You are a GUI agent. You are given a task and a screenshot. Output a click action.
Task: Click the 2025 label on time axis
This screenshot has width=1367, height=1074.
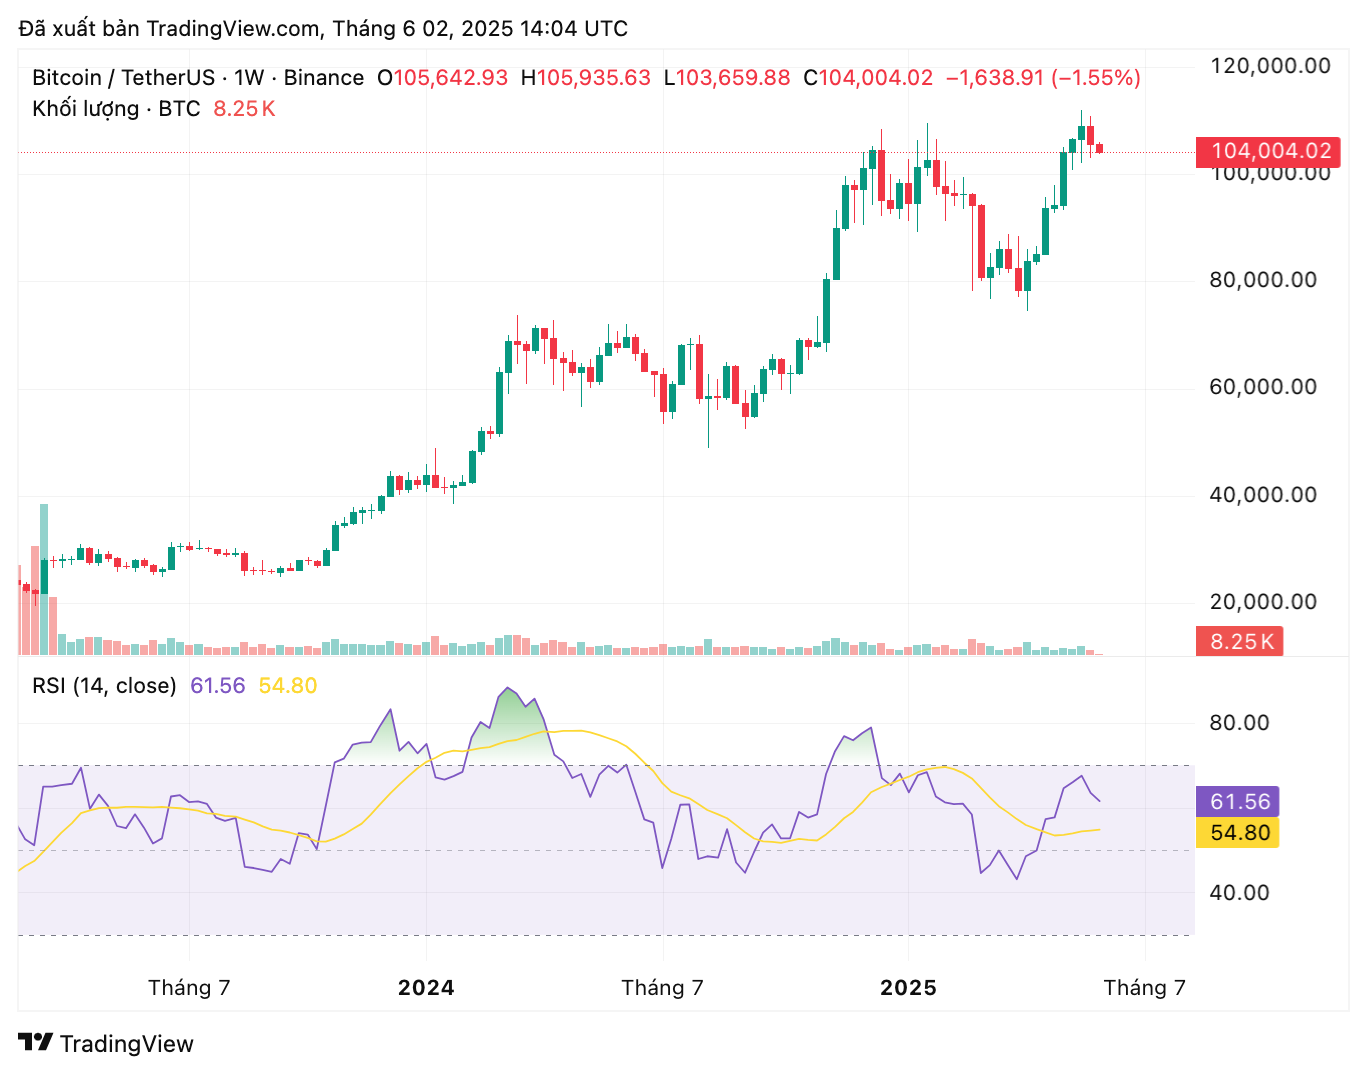click(x=908, y=988)
